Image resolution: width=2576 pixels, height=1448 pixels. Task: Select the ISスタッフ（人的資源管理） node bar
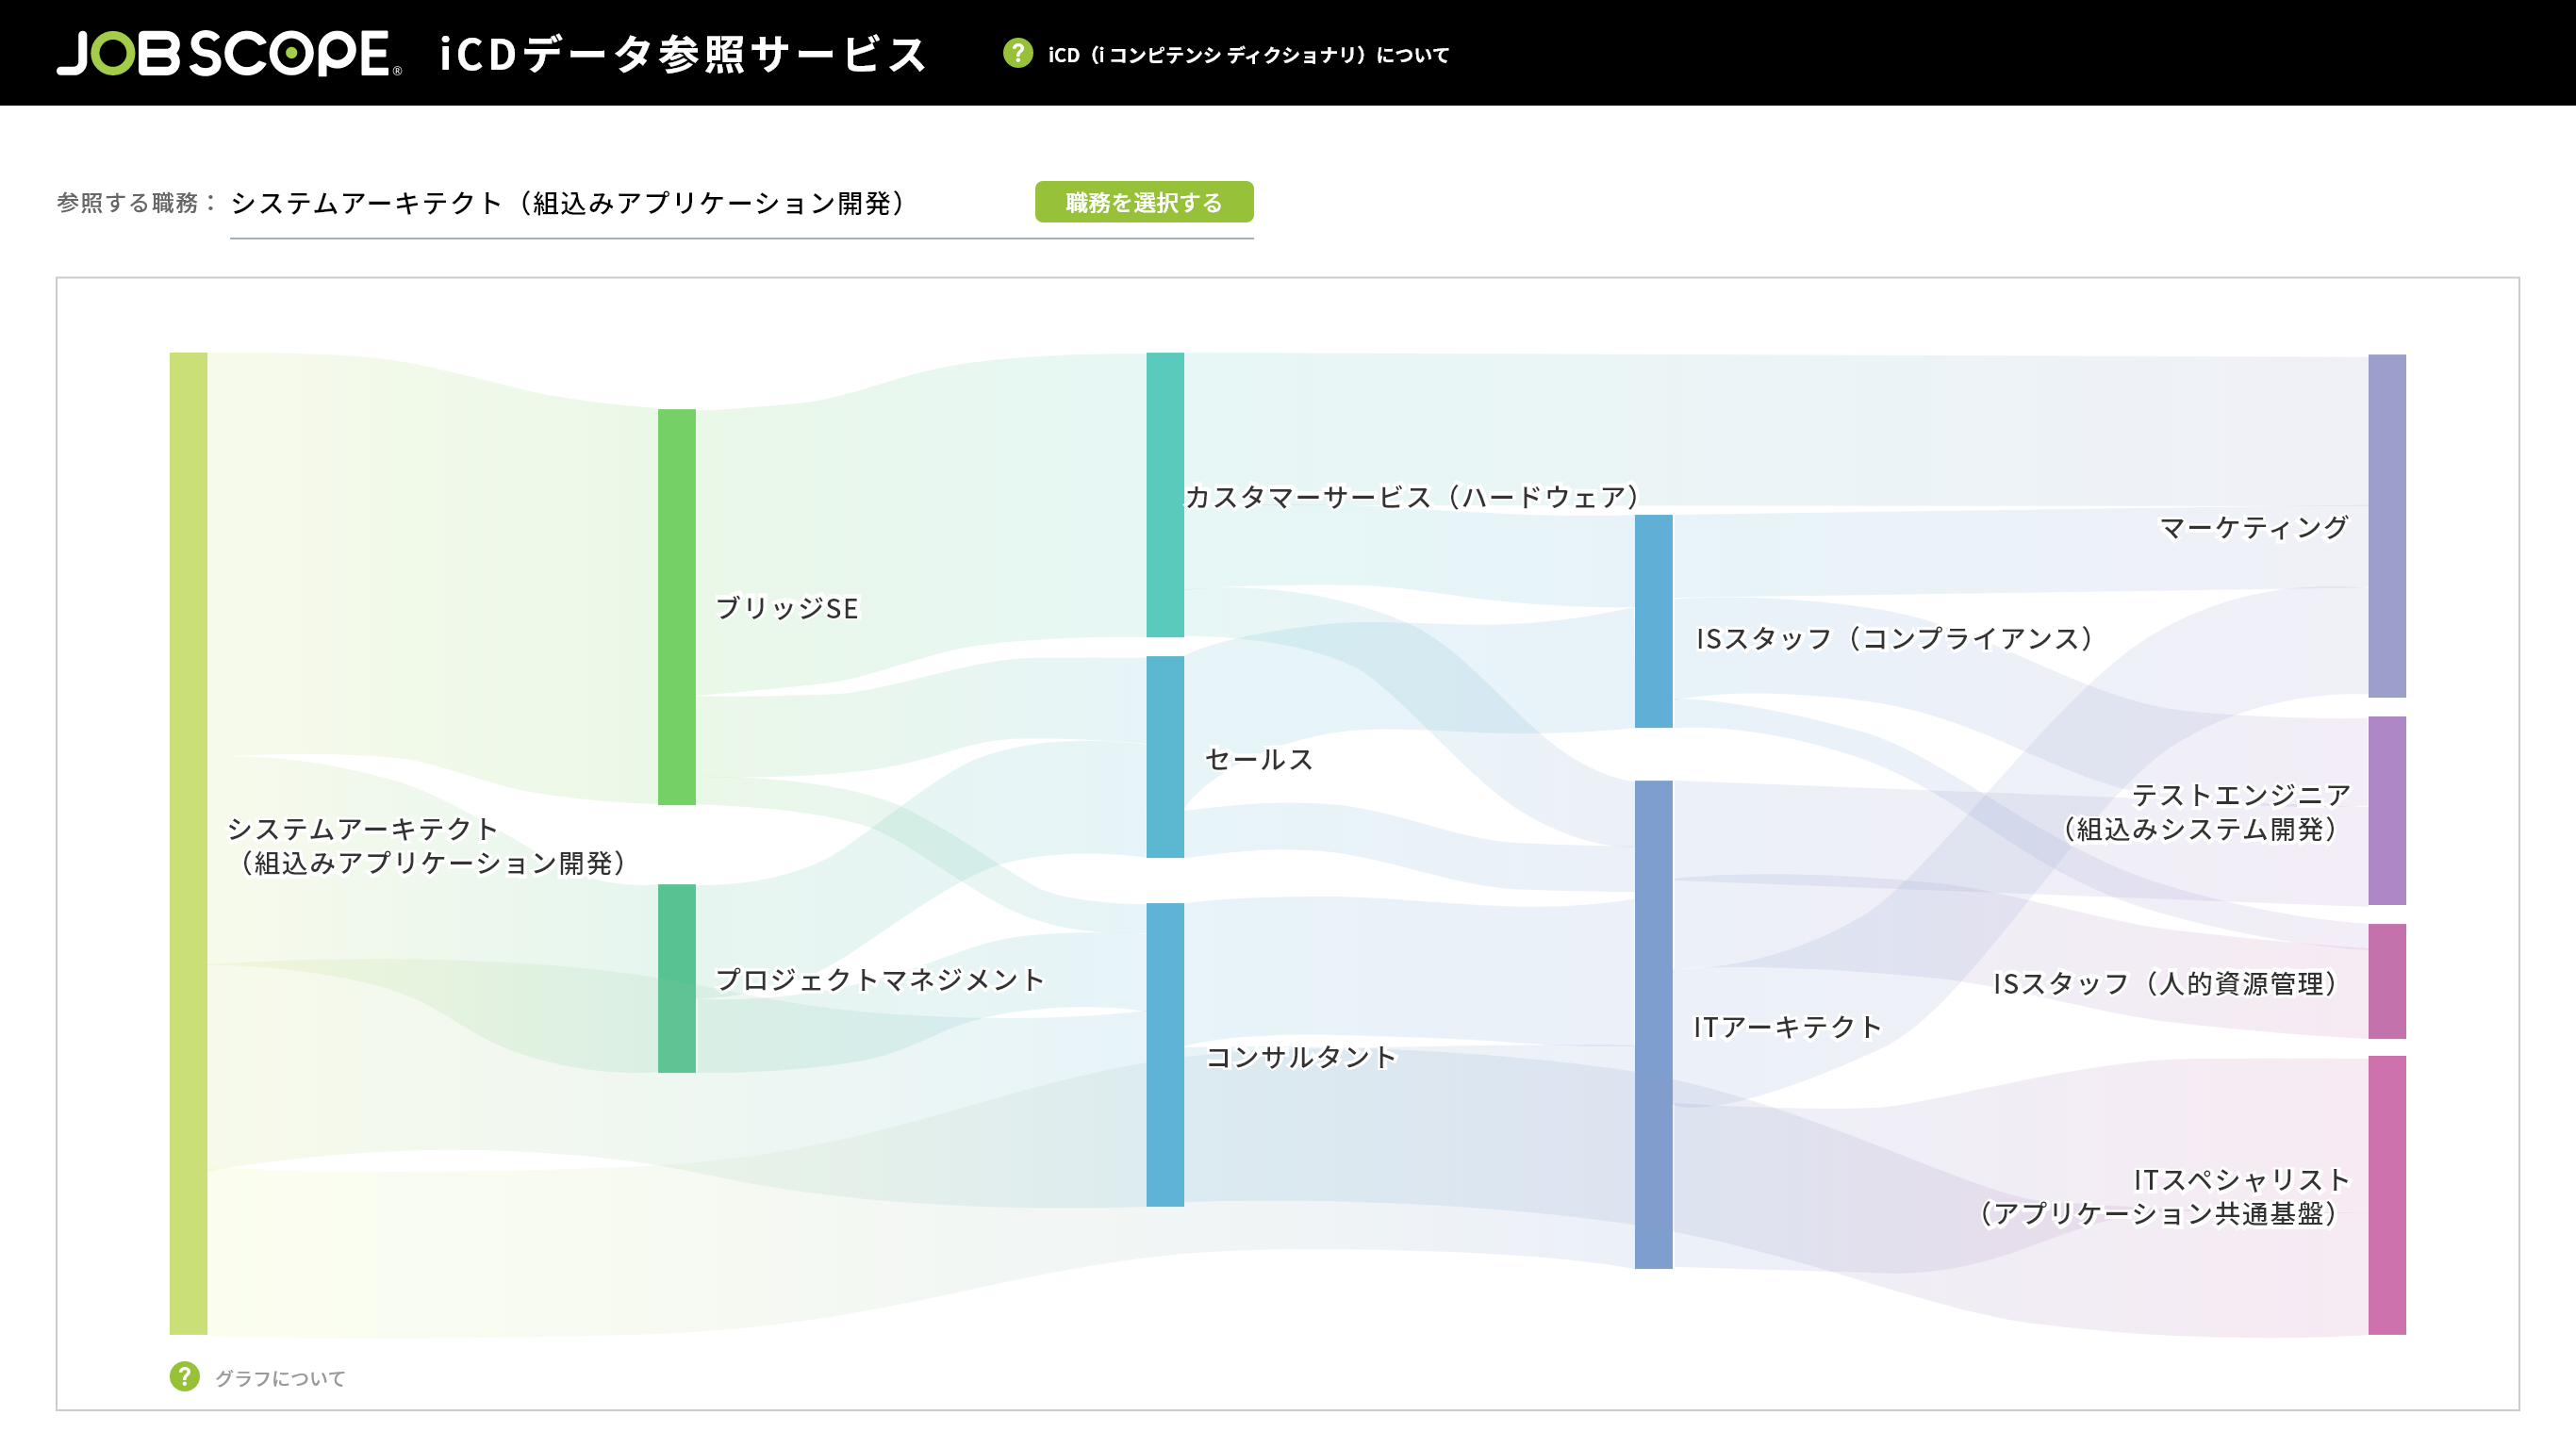click(2387, 982)
